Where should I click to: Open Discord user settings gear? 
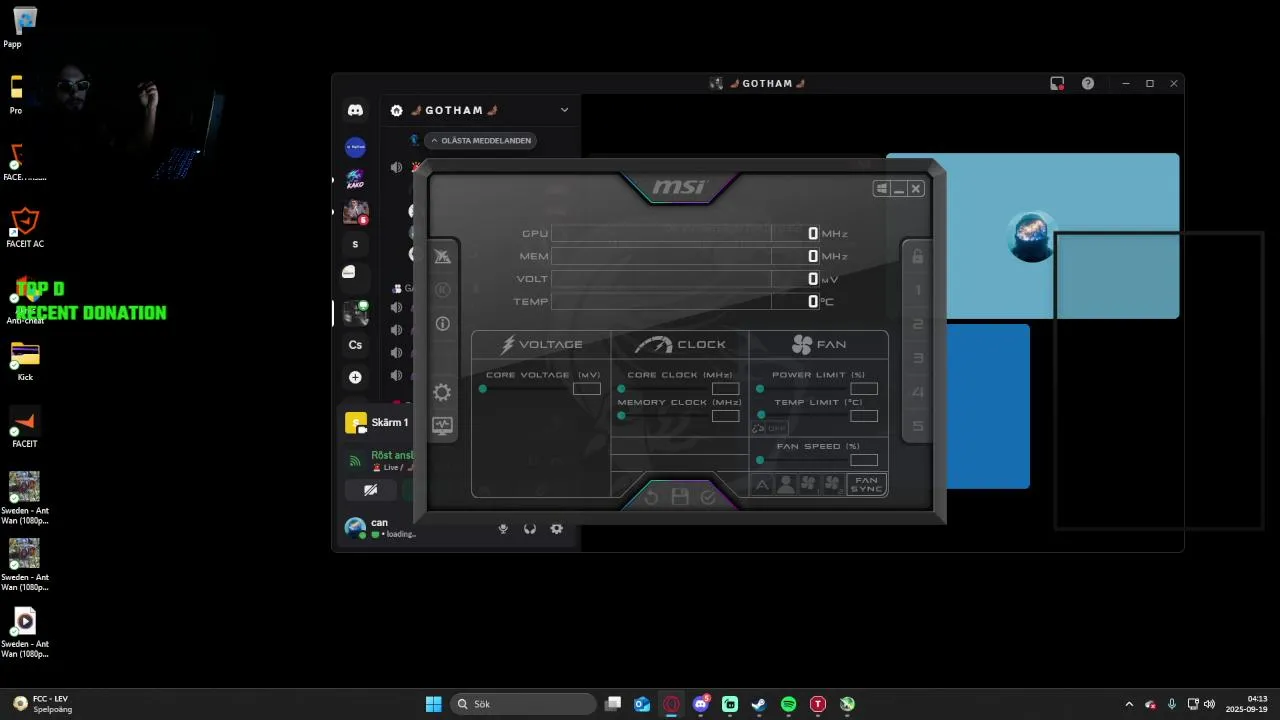(x=557, y=529)
